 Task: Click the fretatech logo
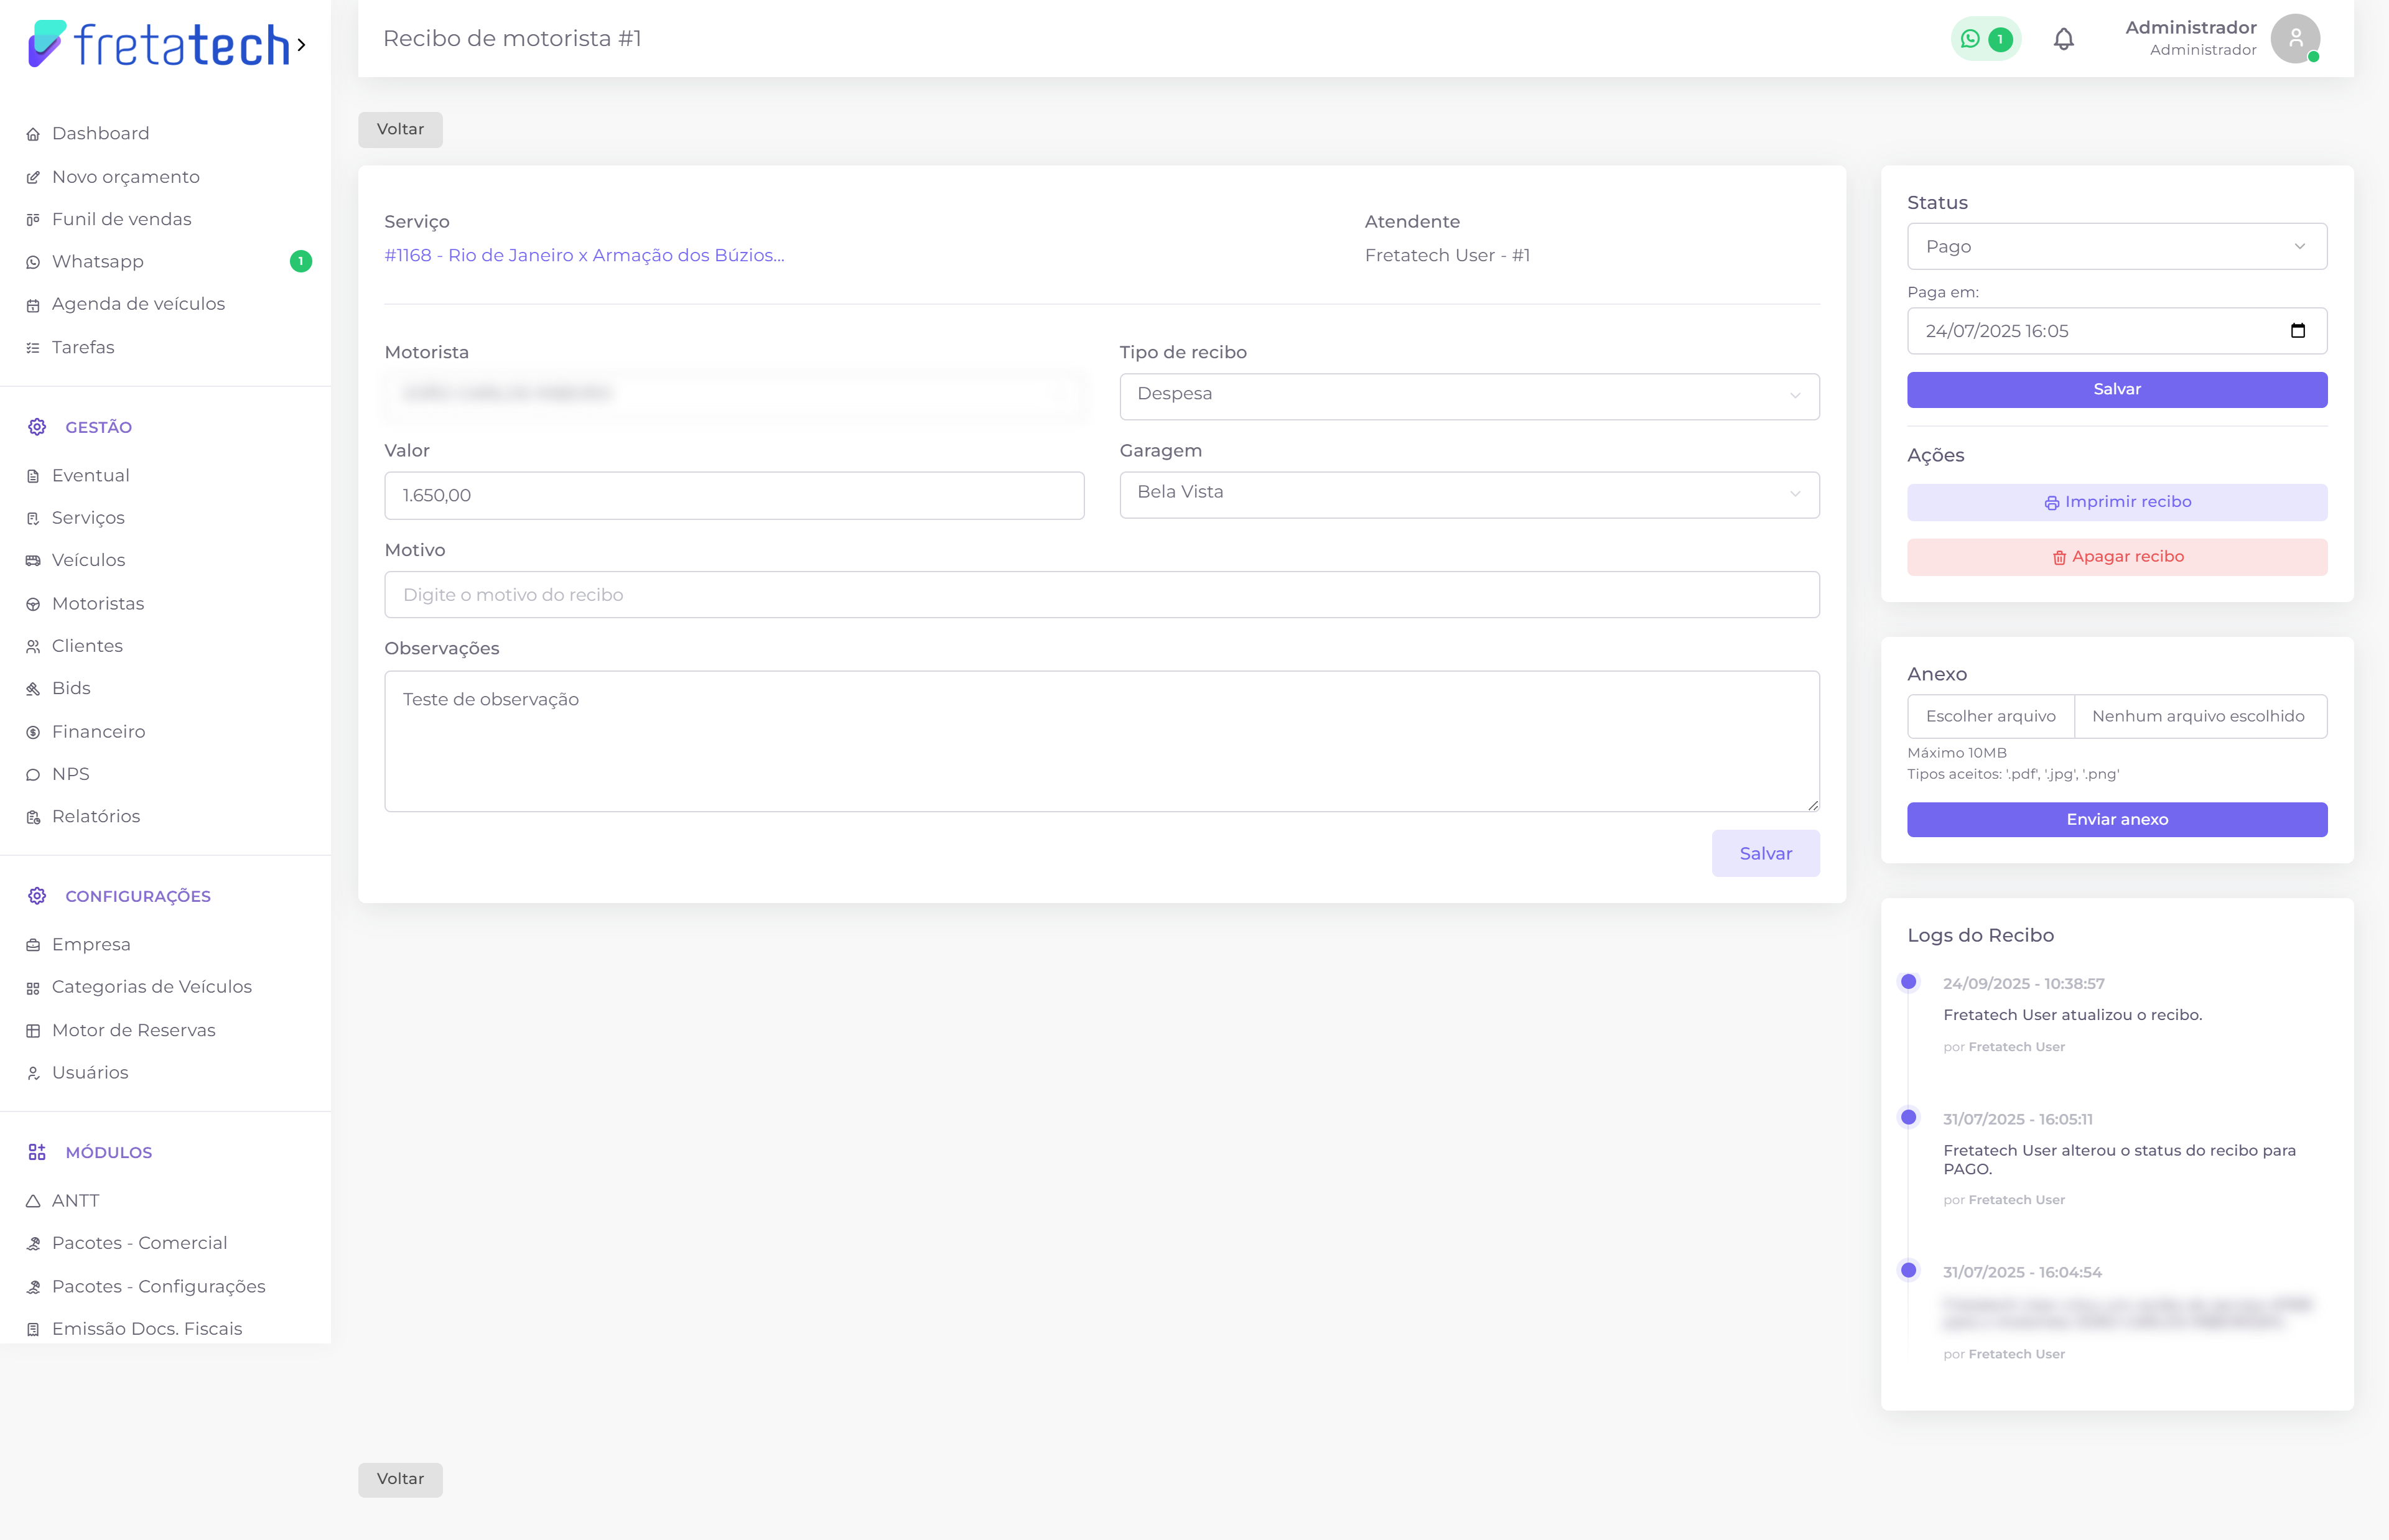pyautogui.click(x=159, y=45)
